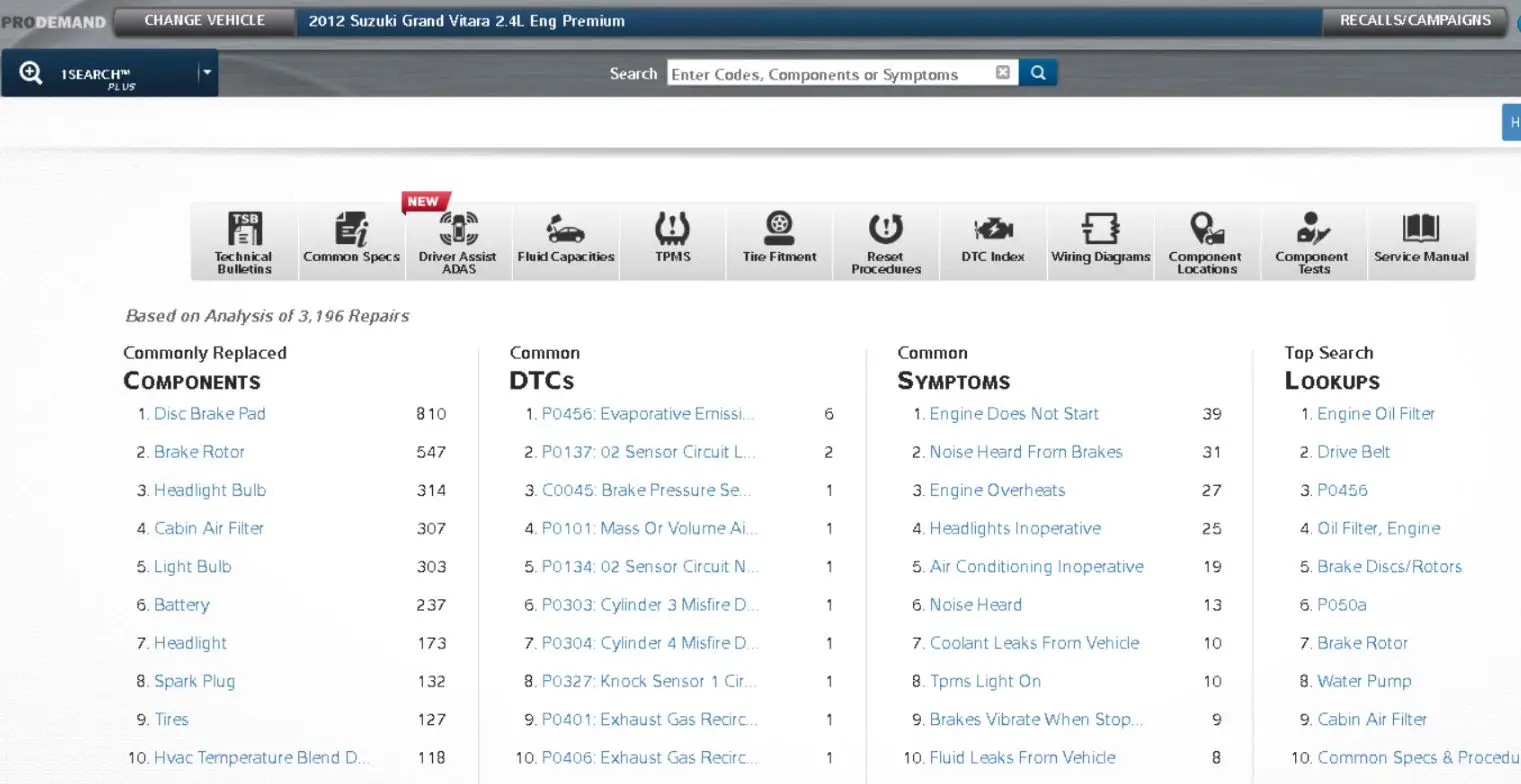Open P0456 under Top Search Lookups

[1342, 490]
